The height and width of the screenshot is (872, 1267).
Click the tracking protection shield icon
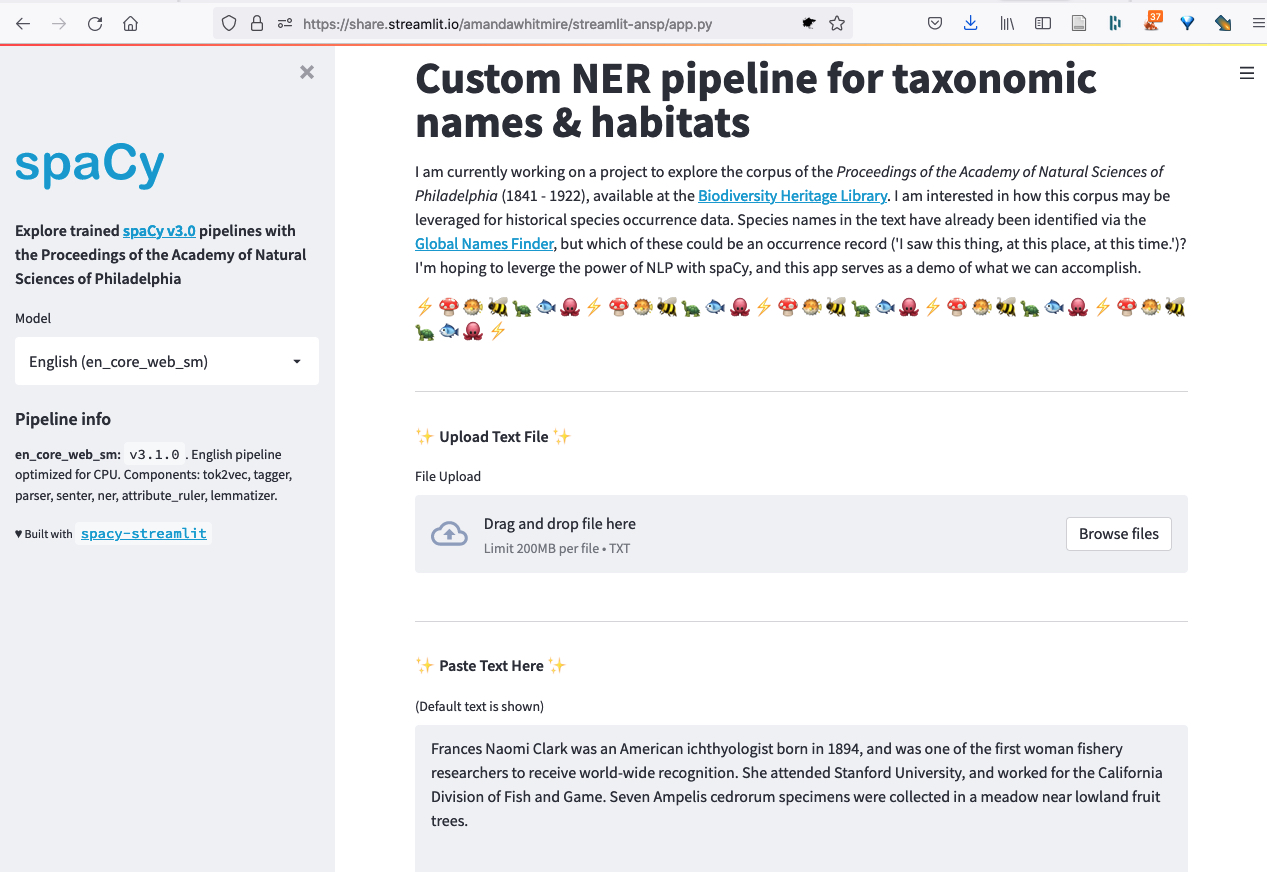229,23
